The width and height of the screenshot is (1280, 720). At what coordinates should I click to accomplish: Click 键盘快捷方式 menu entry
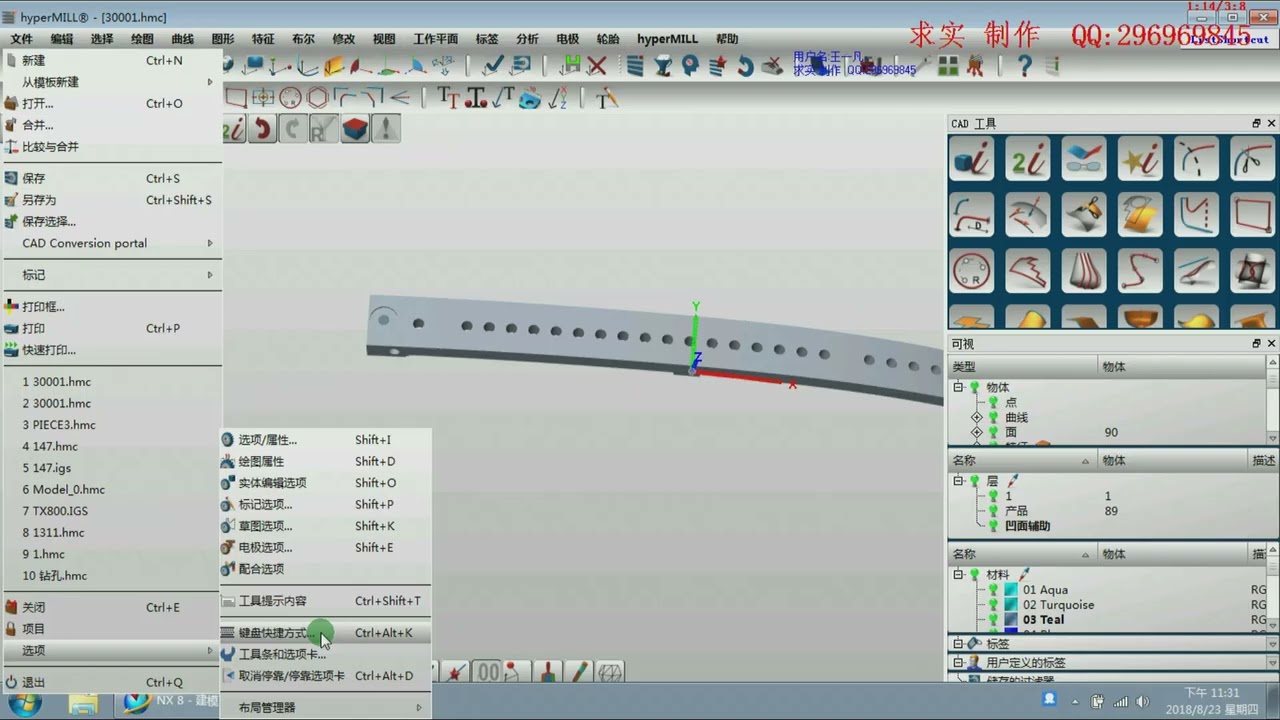tap(326, 633)
